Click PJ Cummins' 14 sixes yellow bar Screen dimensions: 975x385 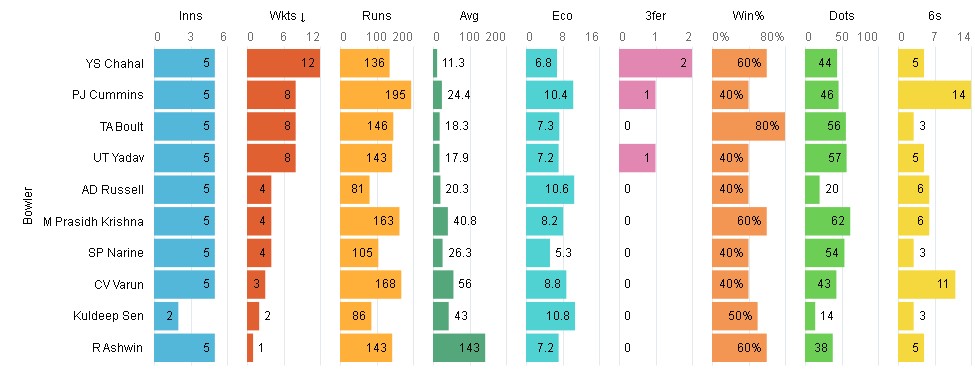pyautogui.click(x=934, y=95)
